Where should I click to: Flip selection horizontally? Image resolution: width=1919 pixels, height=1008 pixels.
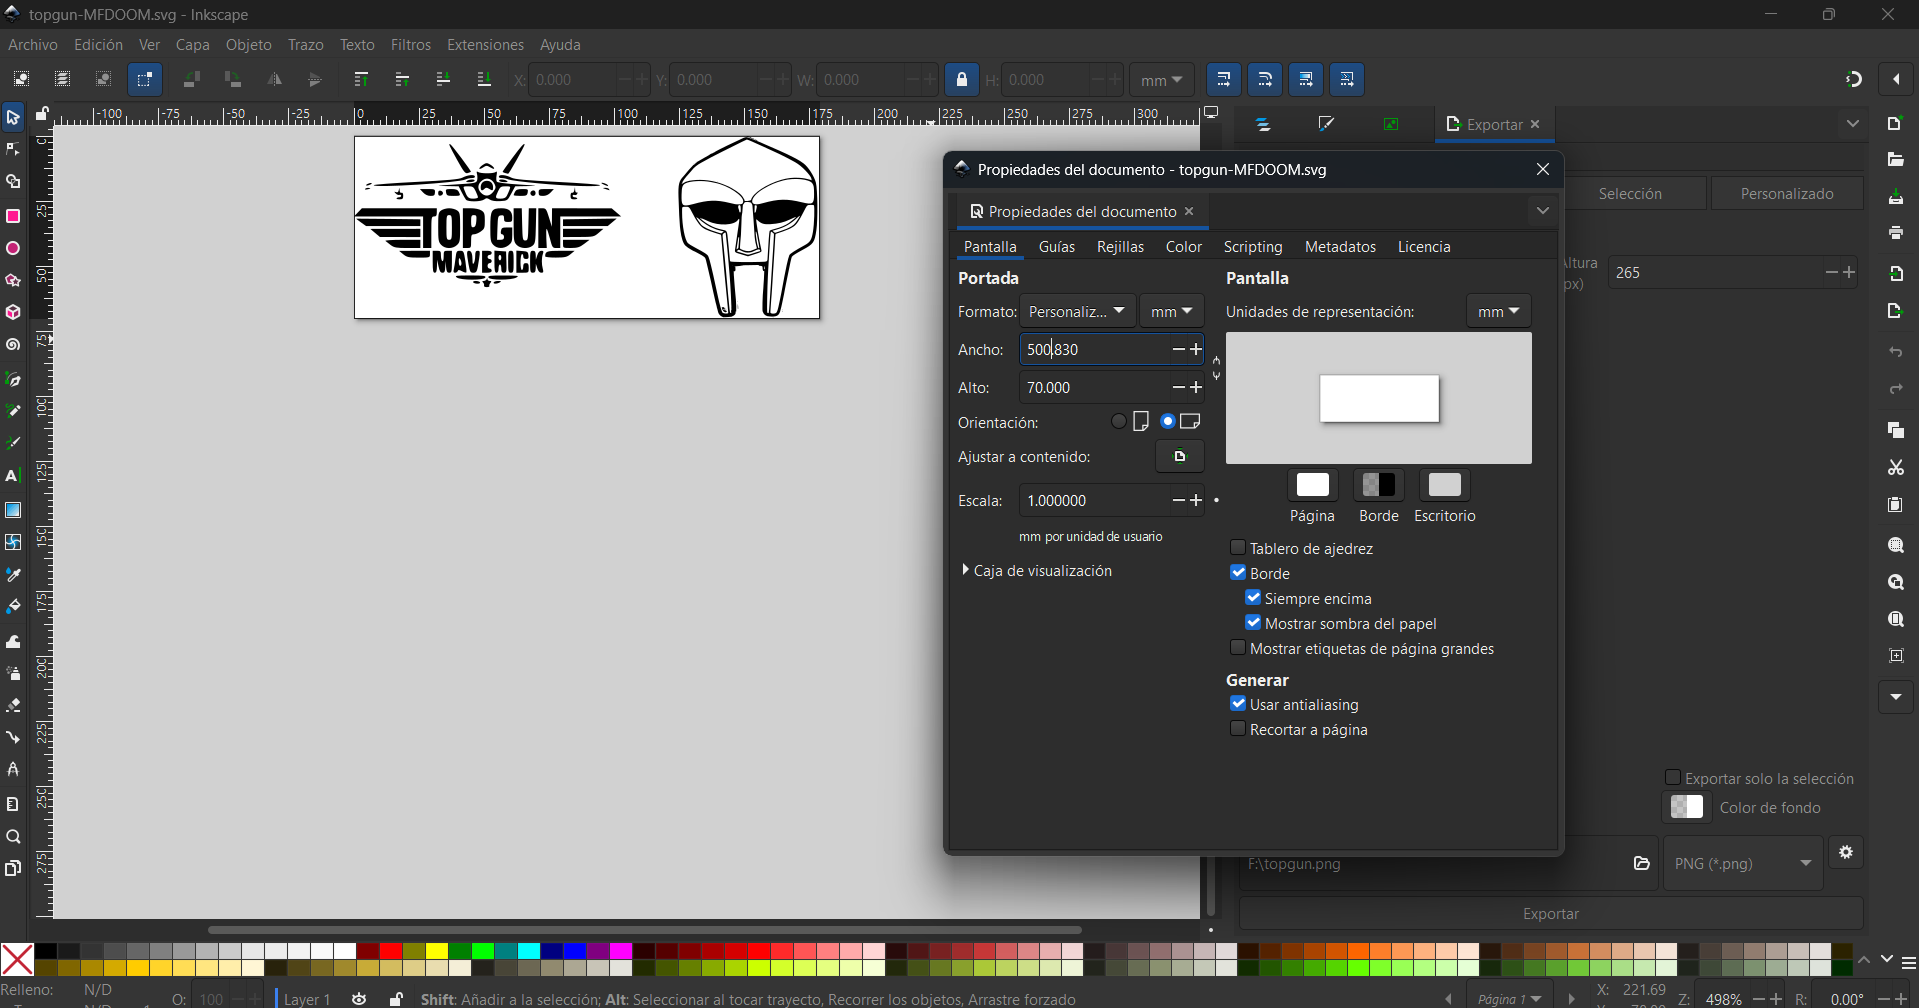[x=274, y=80]
